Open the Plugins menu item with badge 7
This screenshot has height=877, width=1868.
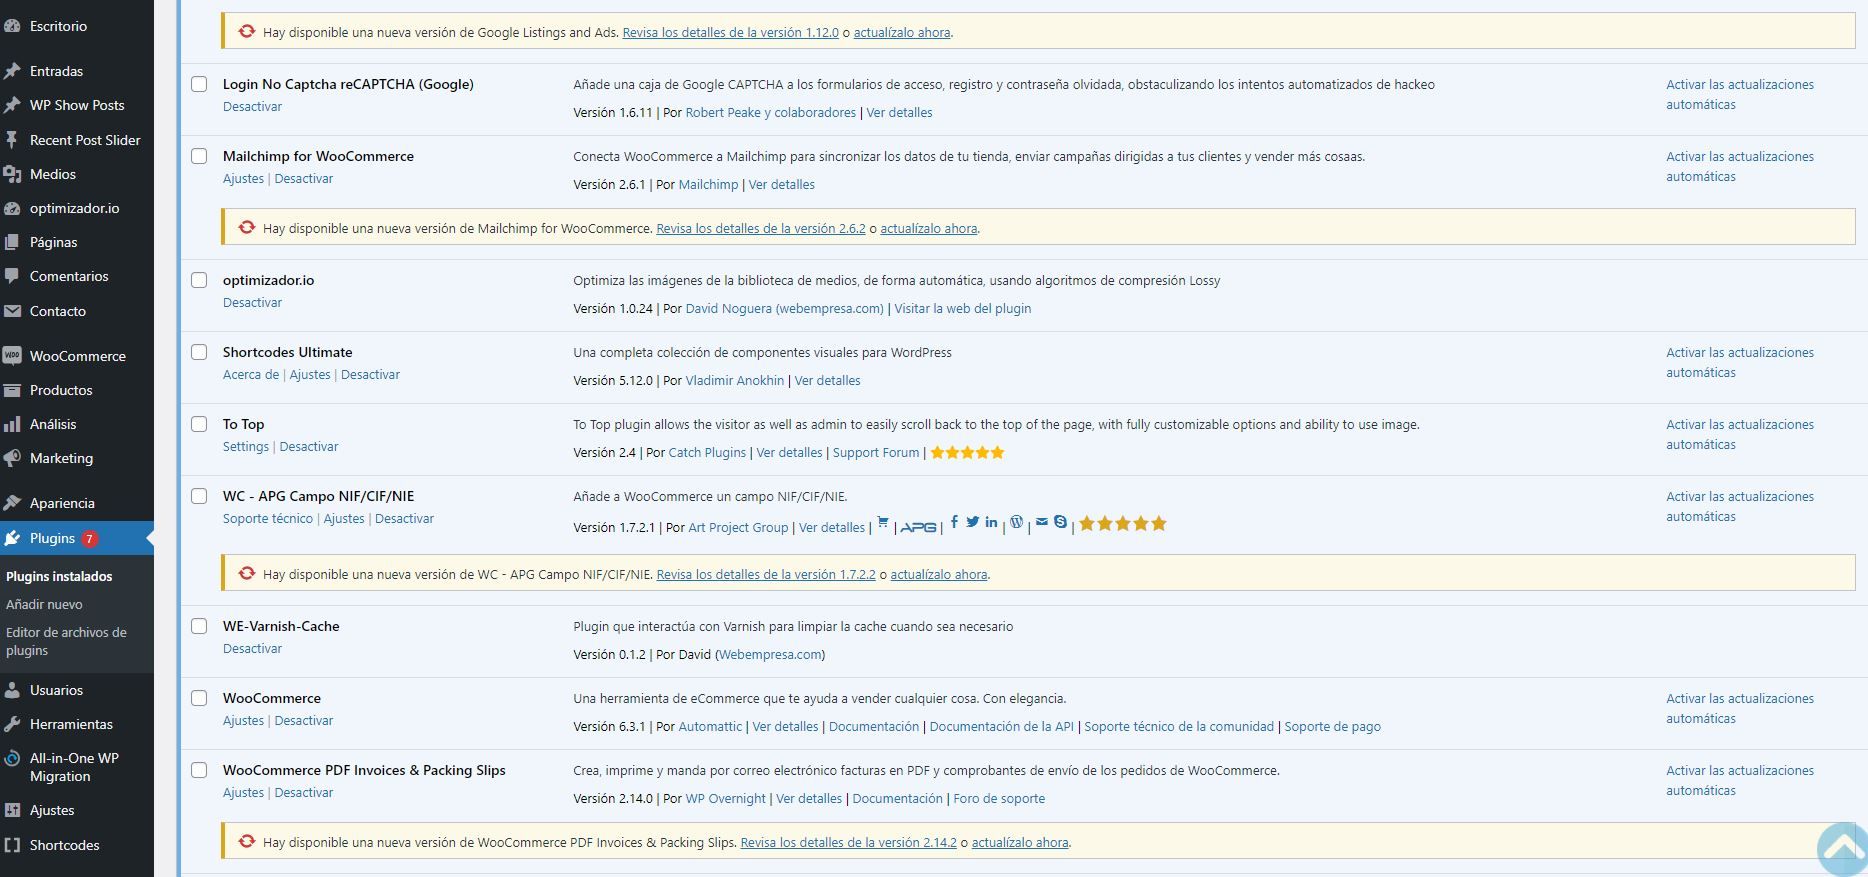click(77, 538)
